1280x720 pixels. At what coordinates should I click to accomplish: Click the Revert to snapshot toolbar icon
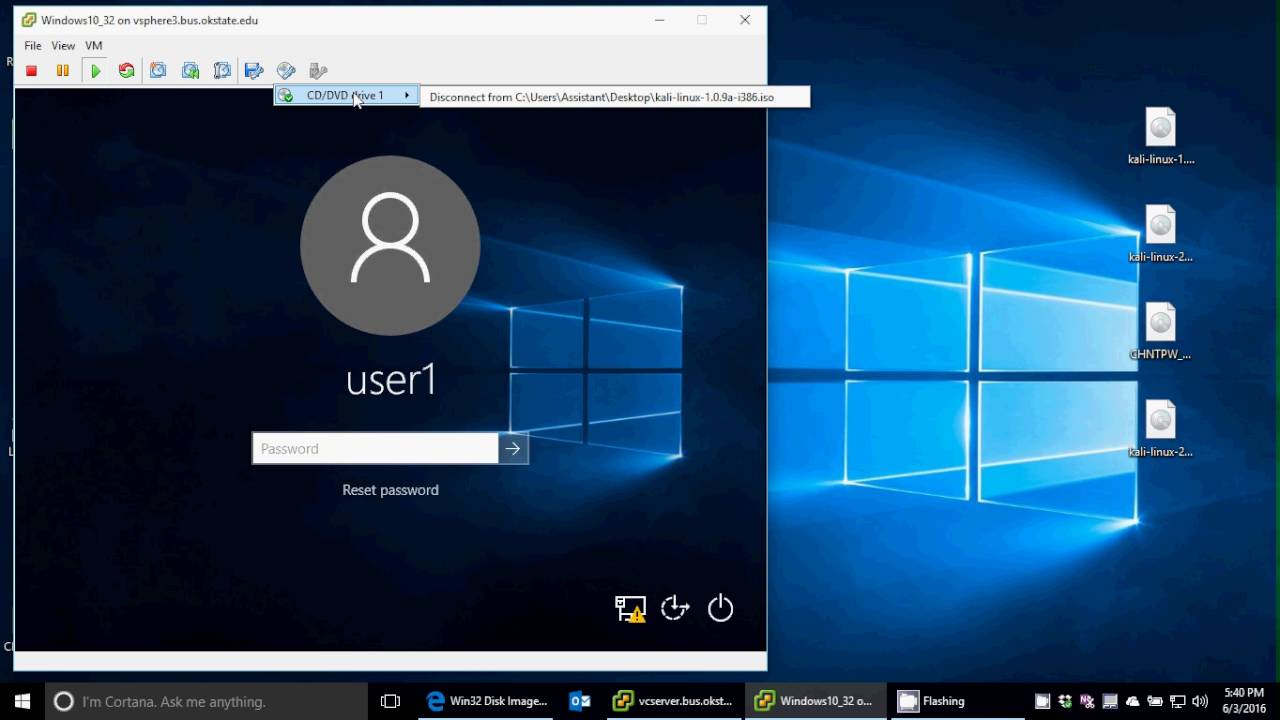click(190, 71)
